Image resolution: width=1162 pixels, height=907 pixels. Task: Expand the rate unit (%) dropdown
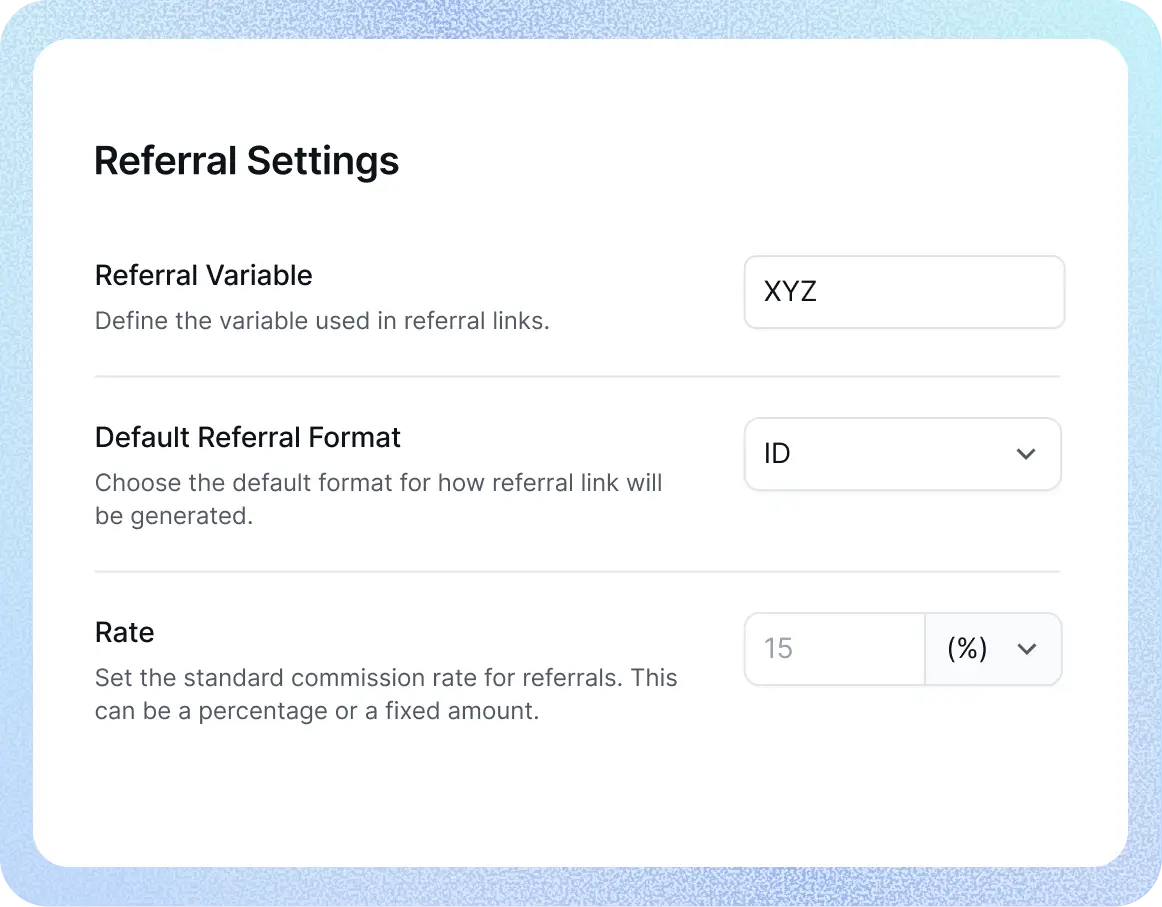click(x=992, y=649)
